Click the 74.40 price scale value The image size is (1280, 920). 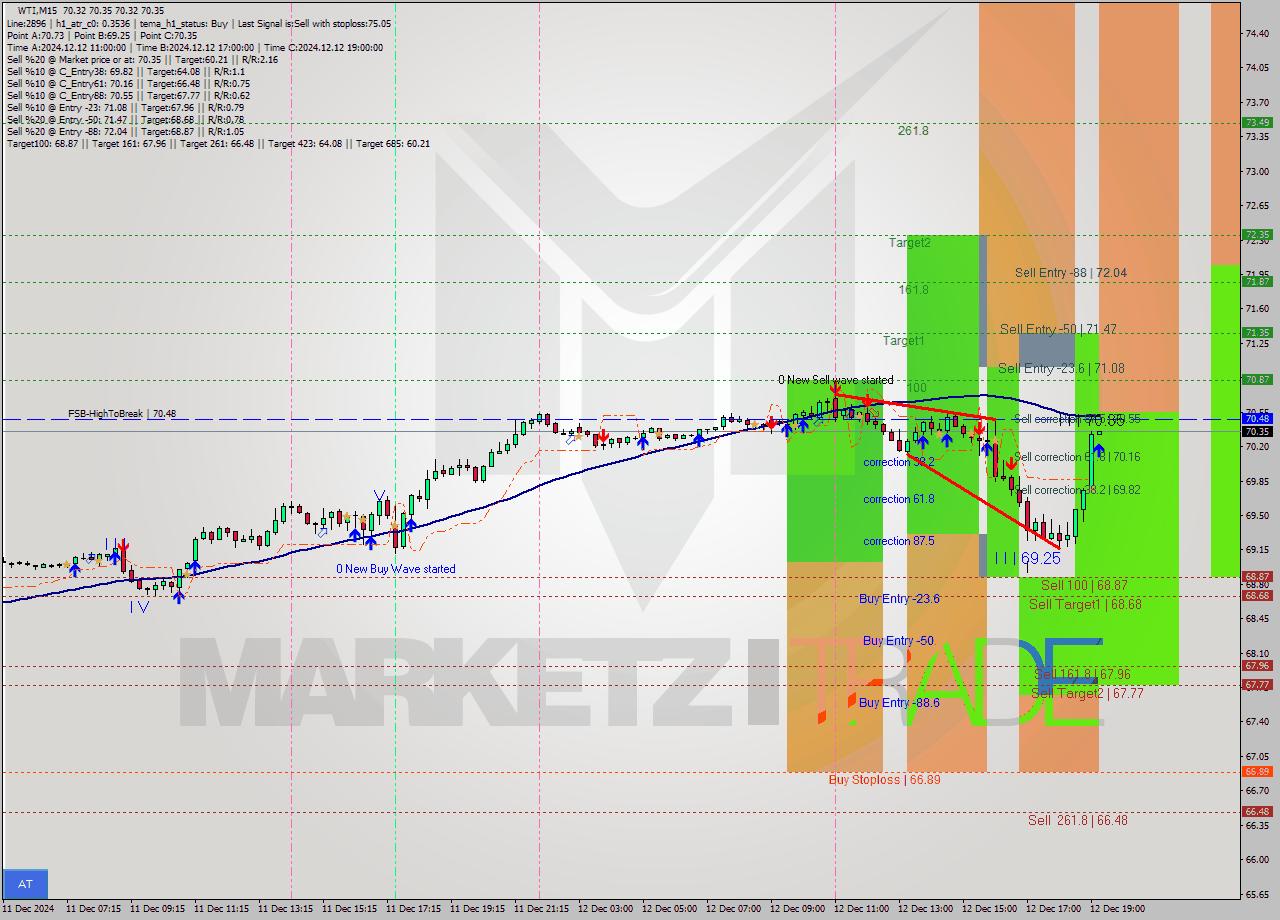tap(1256, 33)
